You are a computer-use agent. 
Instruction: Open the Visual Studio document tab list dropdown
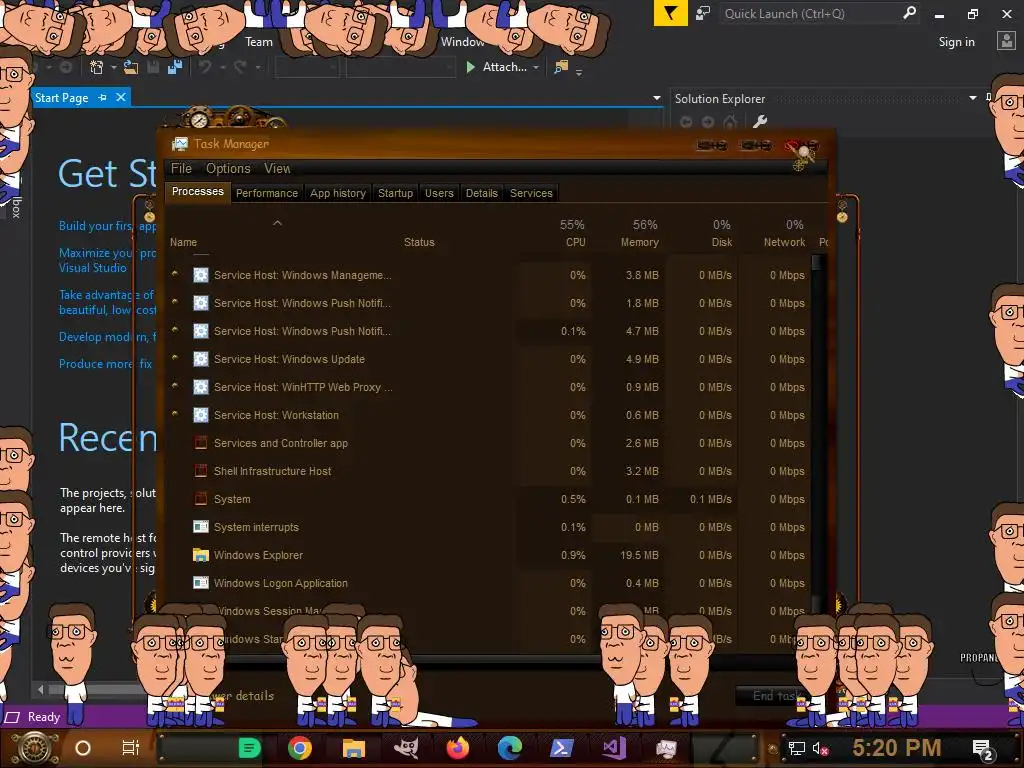656,98
